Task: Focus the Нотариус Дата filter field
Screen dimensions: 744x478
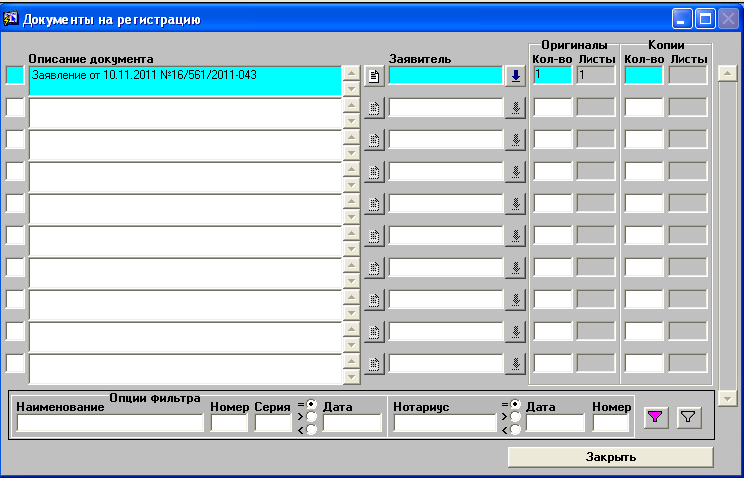Action: pyautogui.click(x=555, y=422)
